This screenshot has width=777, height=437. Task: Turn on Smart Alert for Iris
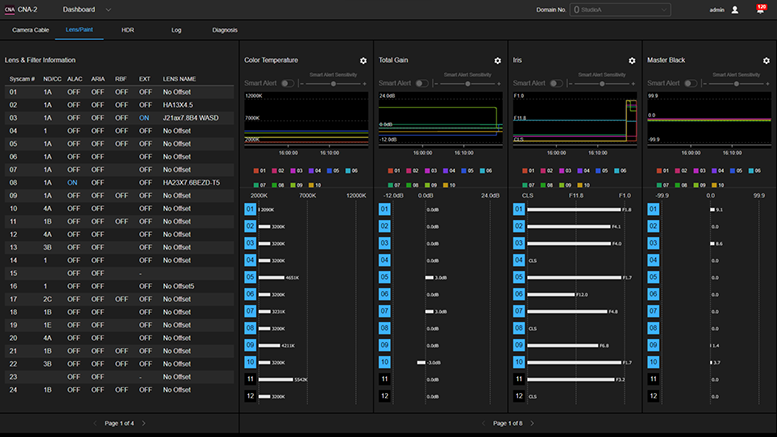tap(556, 83)
